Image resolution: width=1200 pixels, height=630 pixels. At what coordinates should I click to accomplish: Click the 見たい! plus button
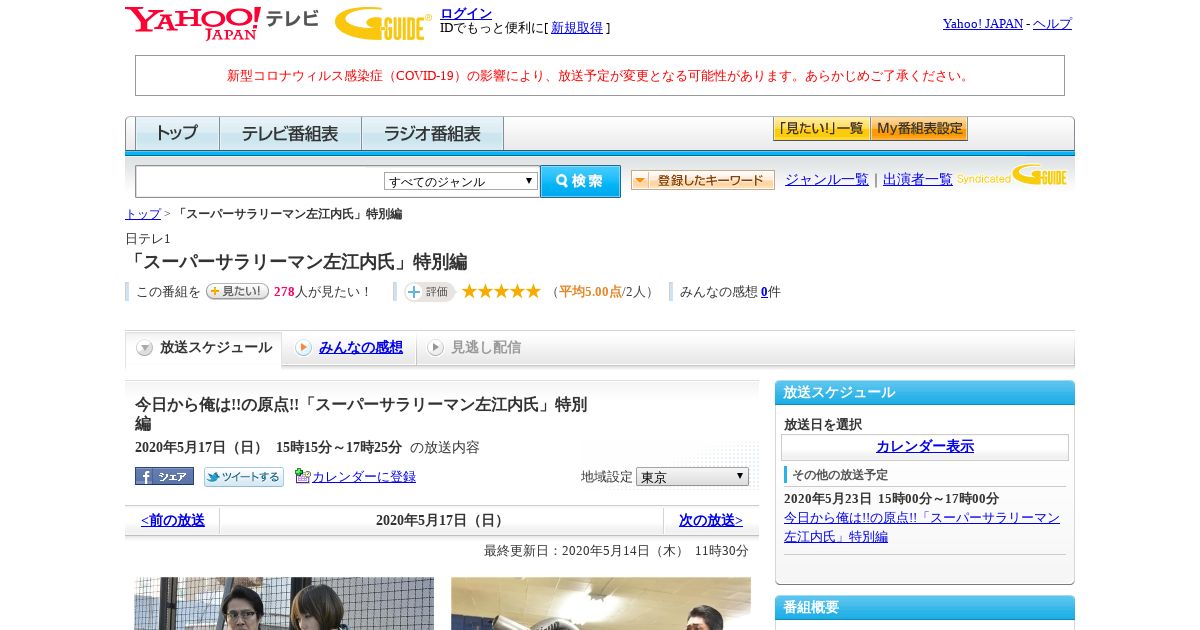tap(237, 291)
